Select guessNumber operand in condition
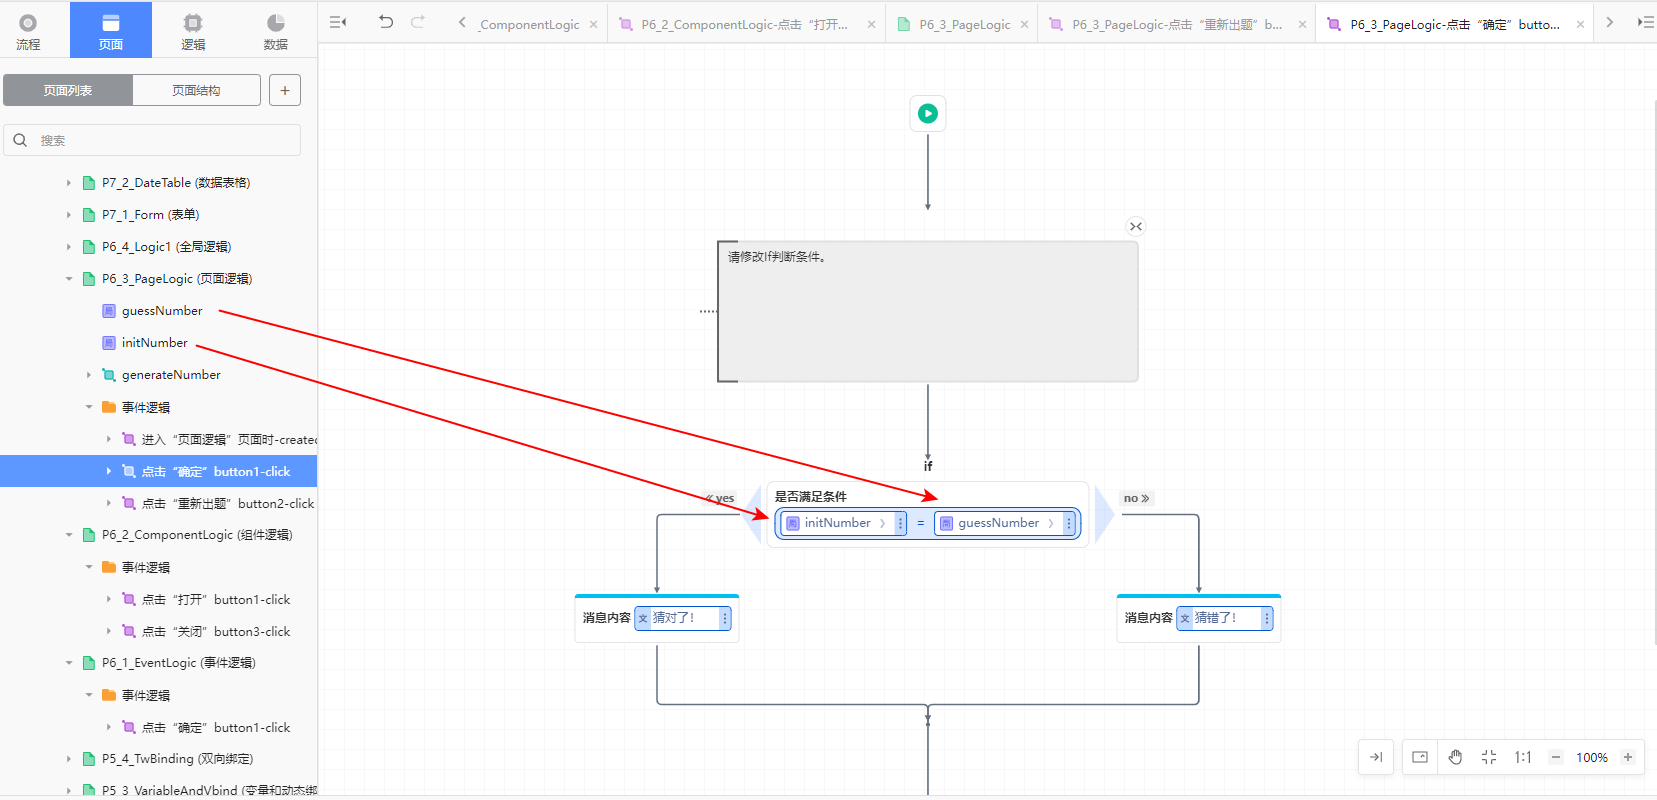Screen dimensions: 1657x800 998,523
